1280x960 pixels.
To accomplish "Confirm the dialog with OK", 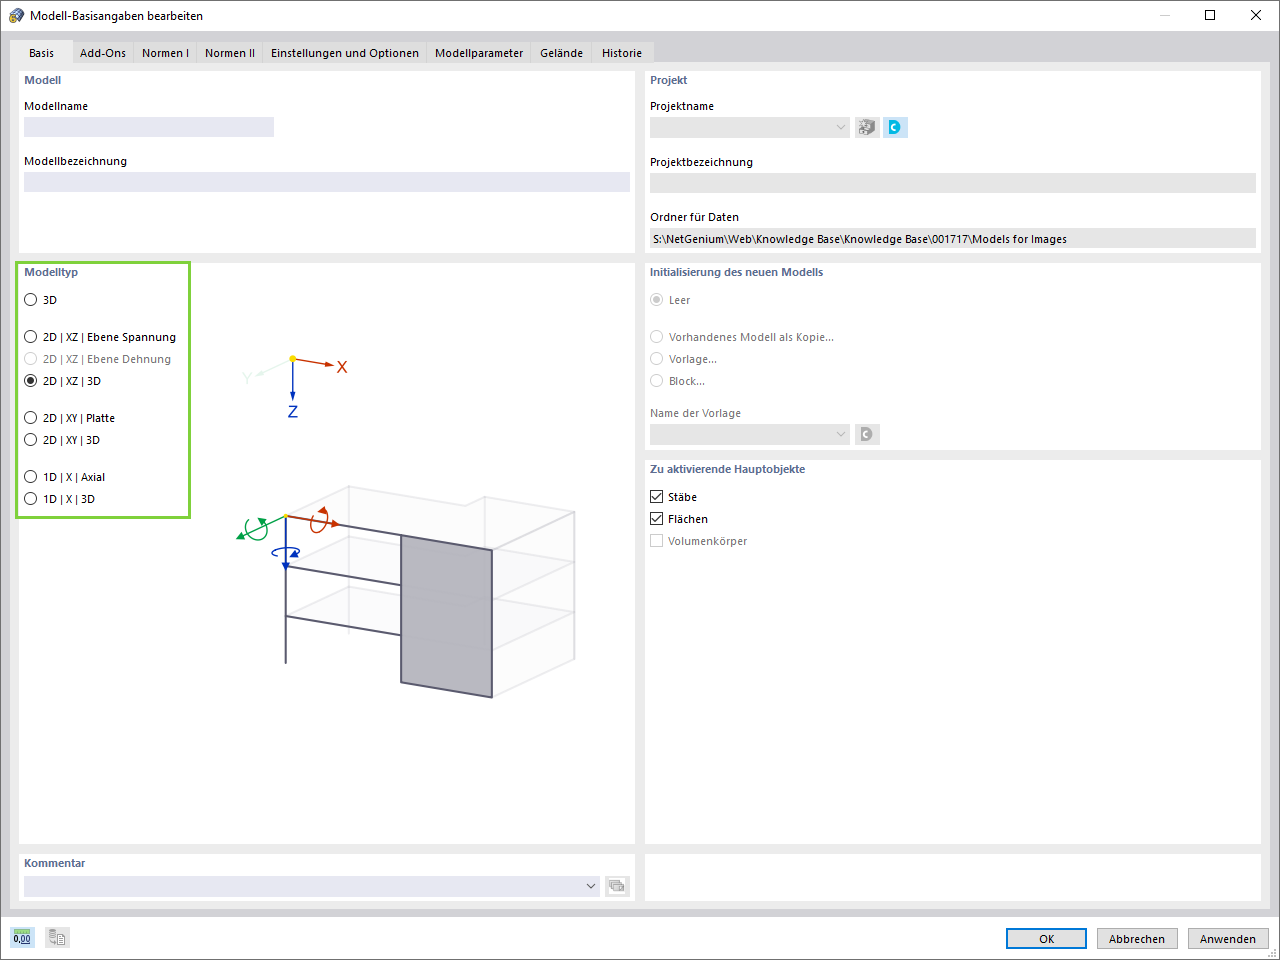I will point(1046,938).
